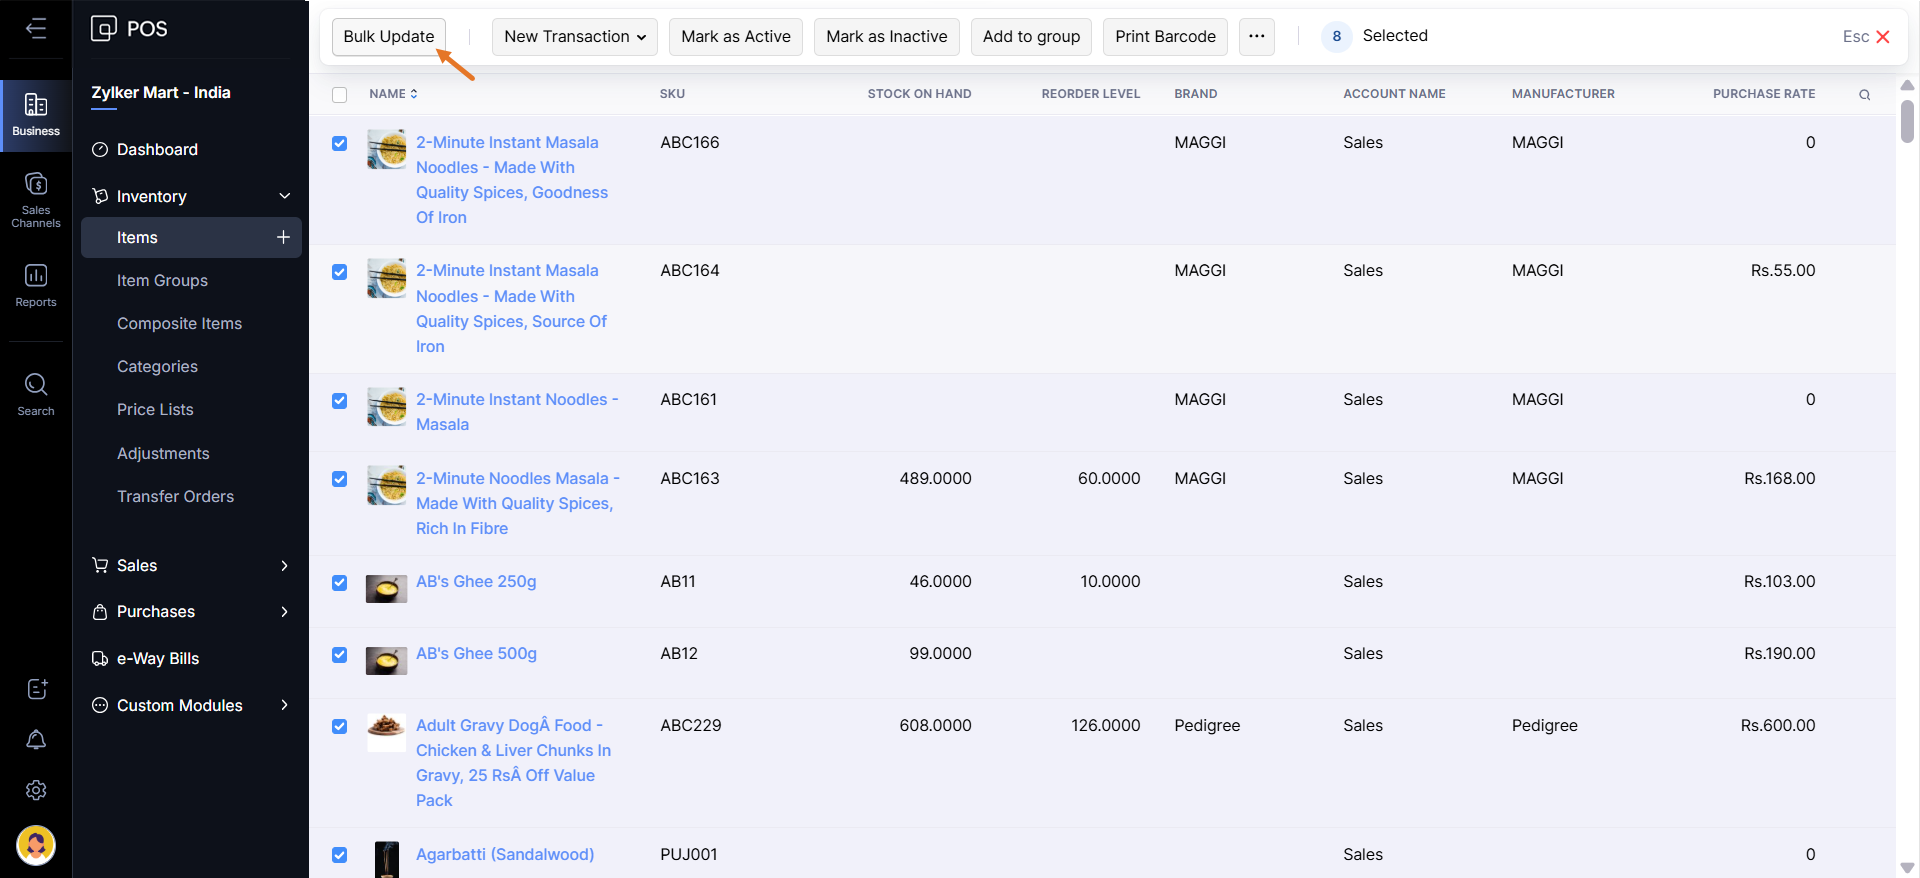
Task: Open the AB's Ghee 500g item link
Action: pyautogui.click(x=476, y=653)
